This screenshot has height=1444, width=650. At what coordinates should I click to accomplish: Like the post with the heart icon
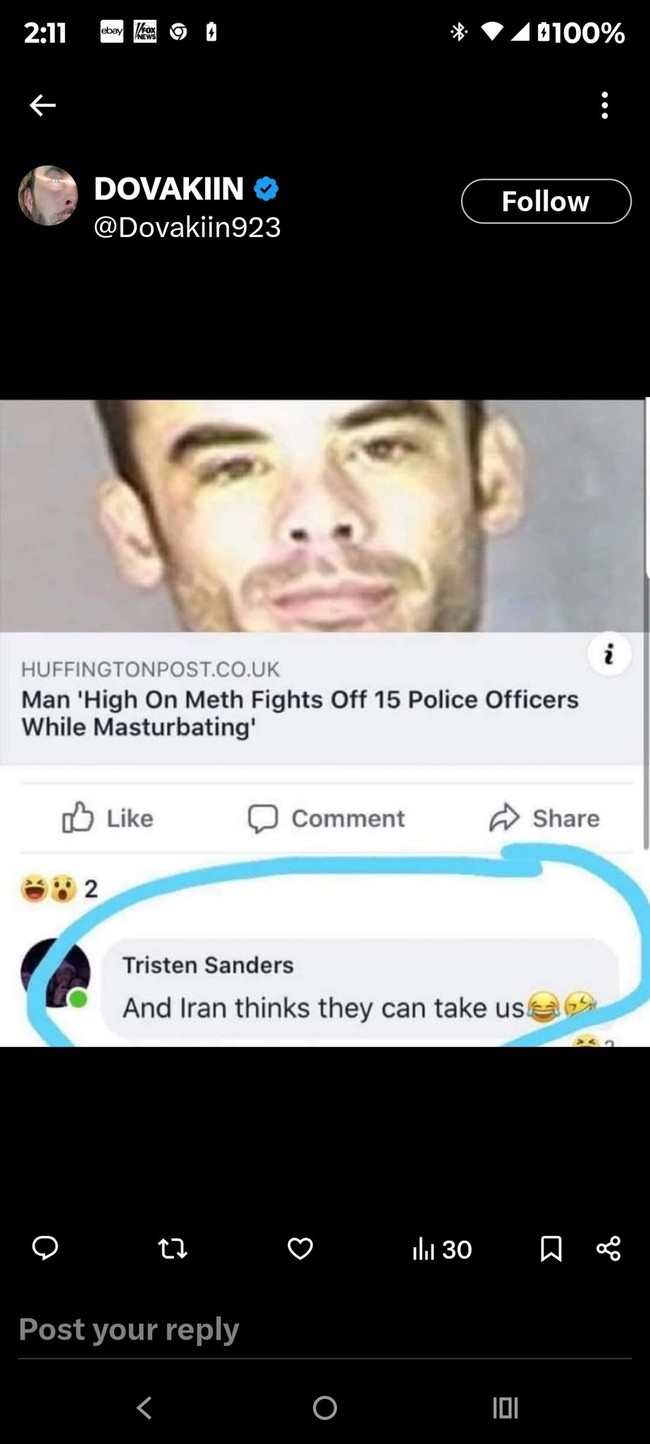click(x=300, y=1248)
